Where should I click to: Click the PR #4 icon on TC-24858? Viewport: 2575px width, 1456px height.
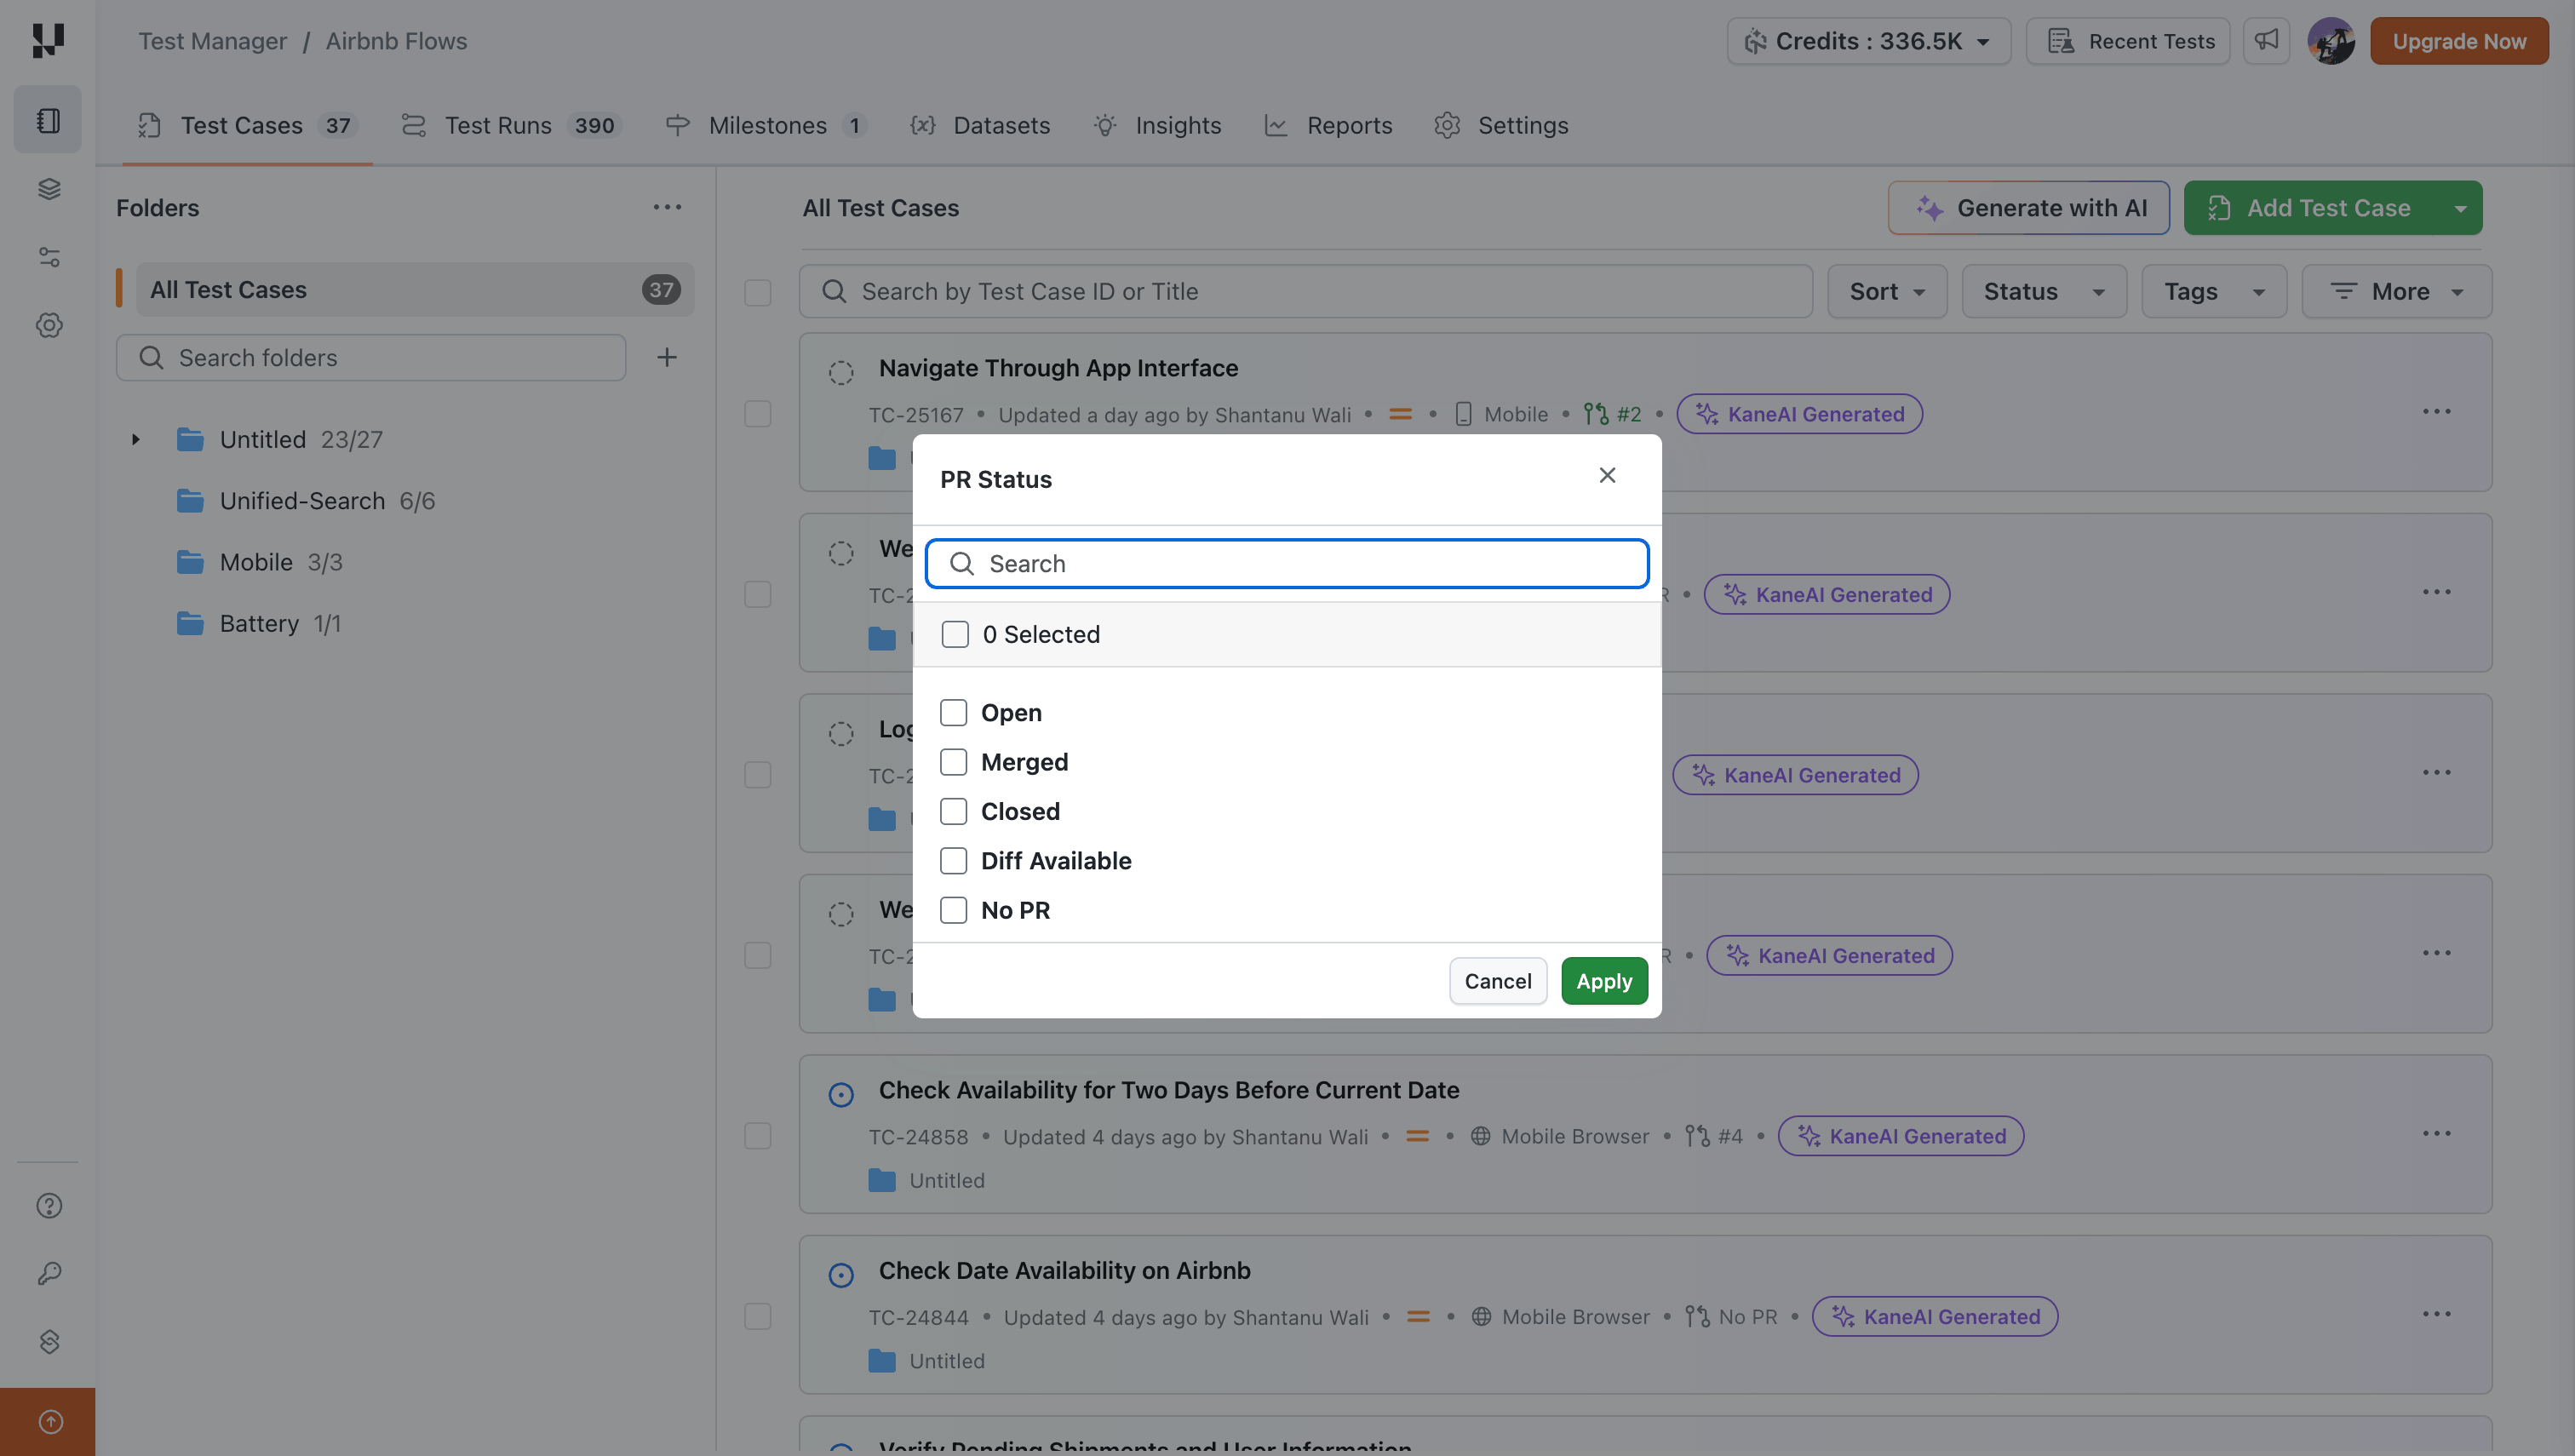pyautogui.click(x=1697, y=1136)
